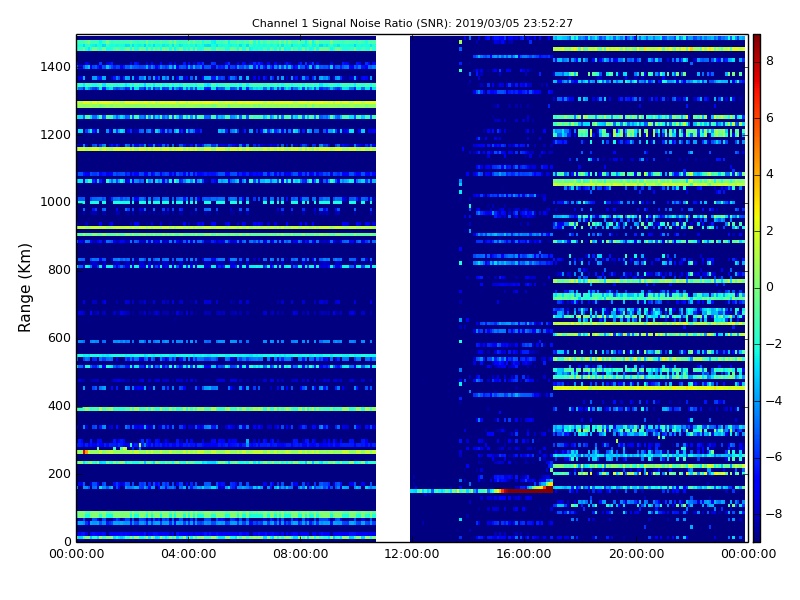Click the dark red top of the colorbar
The image size is (800, 600).
[x=757, y=41]
